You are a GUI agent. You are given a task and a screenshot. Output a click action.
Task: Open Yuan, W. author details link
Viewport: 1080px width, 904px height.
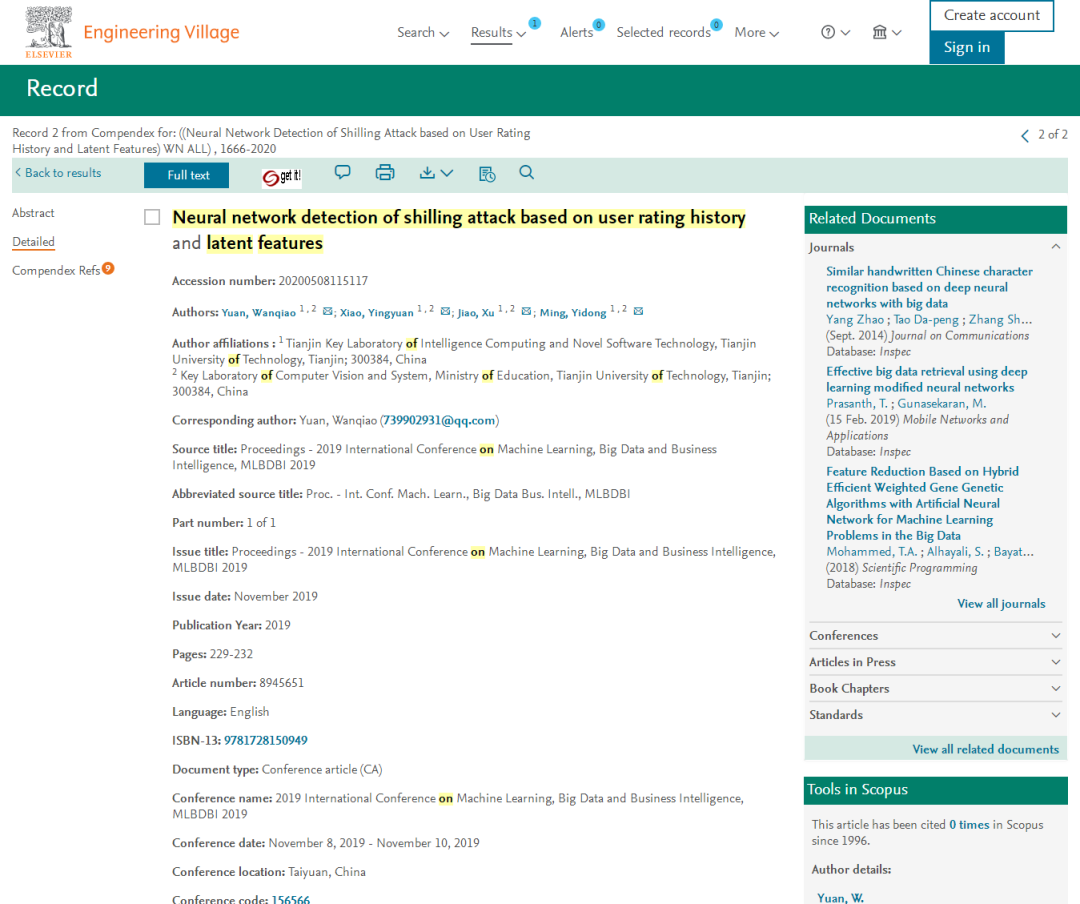coord(840,898)
